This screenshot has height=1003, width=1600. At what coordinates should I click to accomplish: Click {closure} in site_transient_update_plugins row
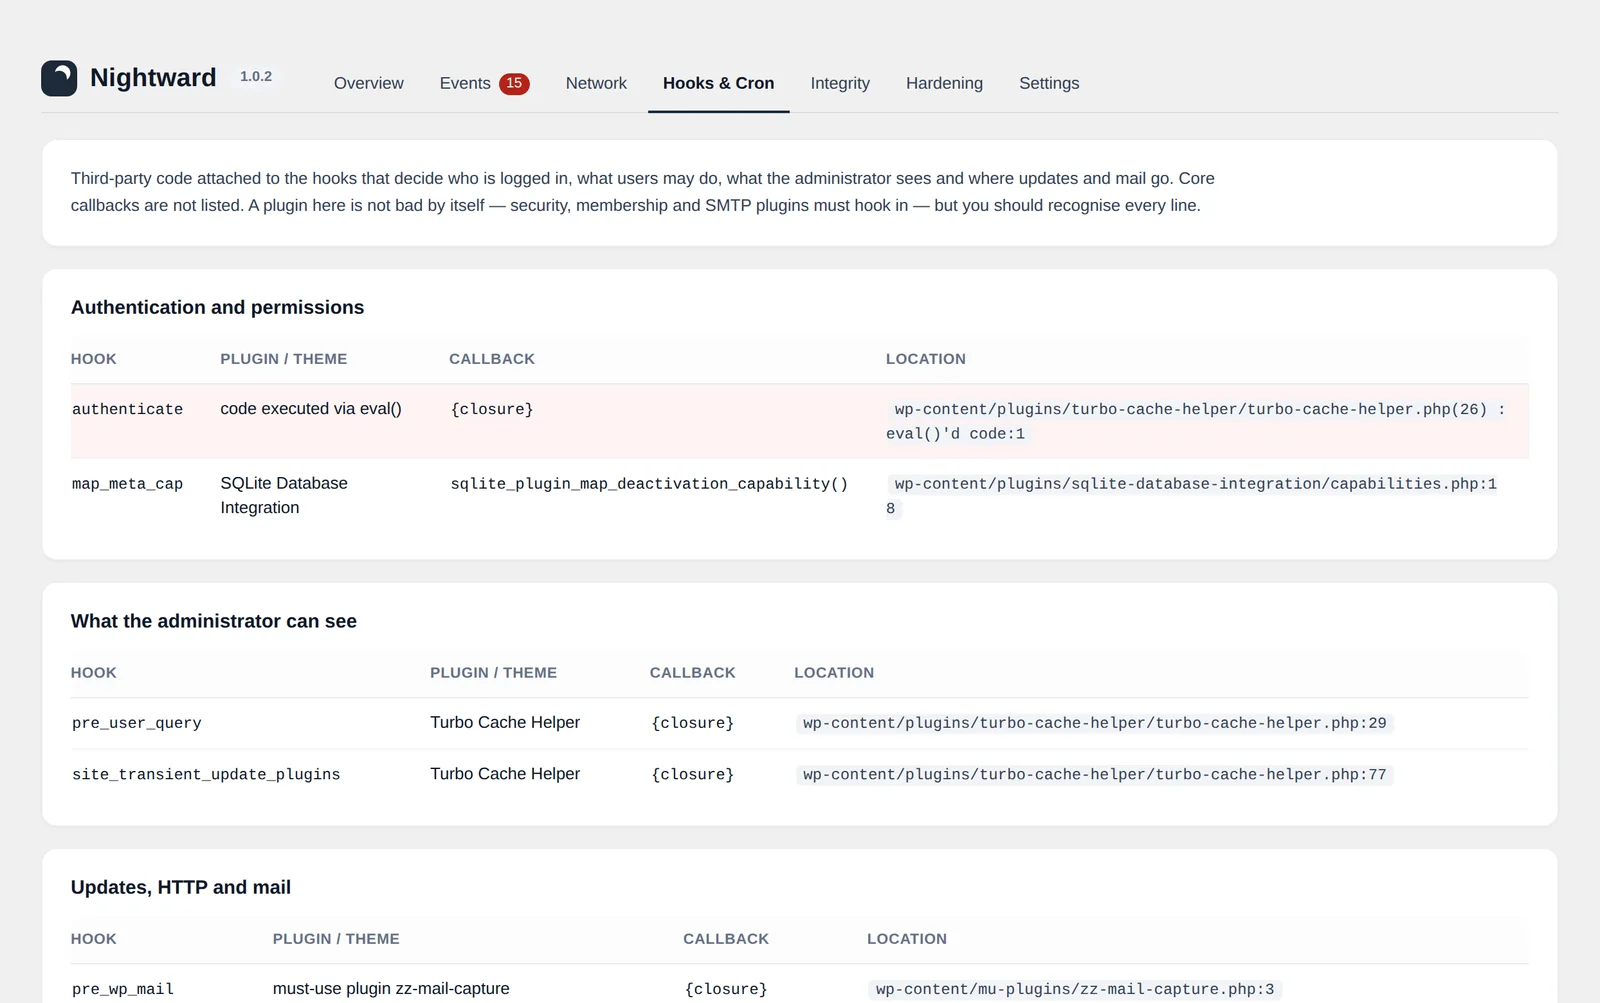pos(693,775)
